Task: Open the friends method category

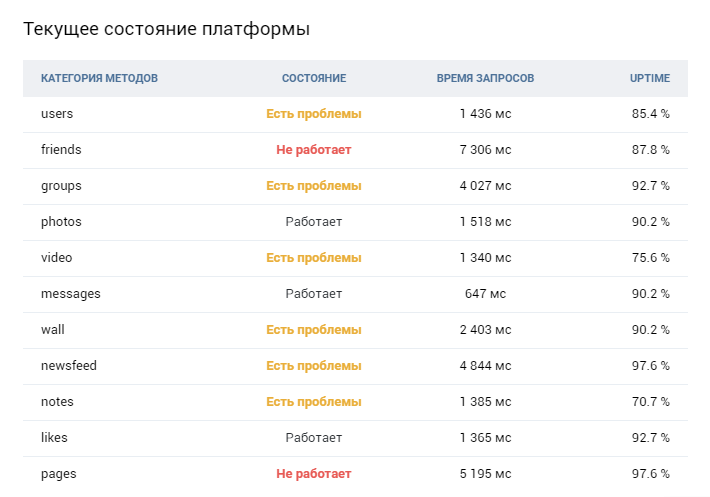Action: [61, 150]
